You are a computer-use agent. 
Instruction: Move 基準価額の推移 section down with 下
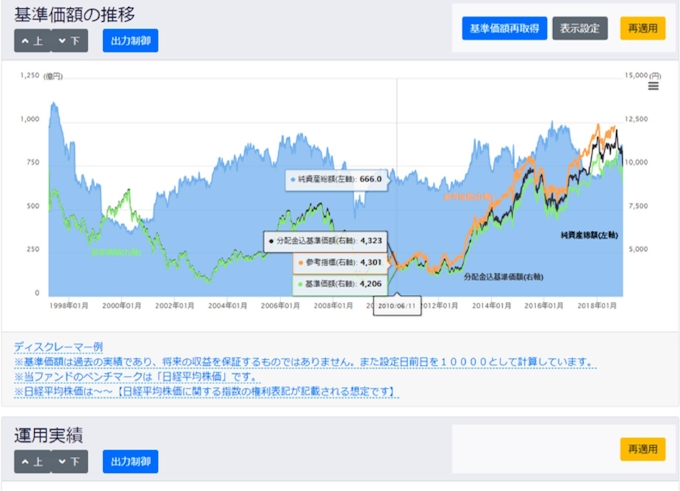pyautogui.click(x=70, y=41)
